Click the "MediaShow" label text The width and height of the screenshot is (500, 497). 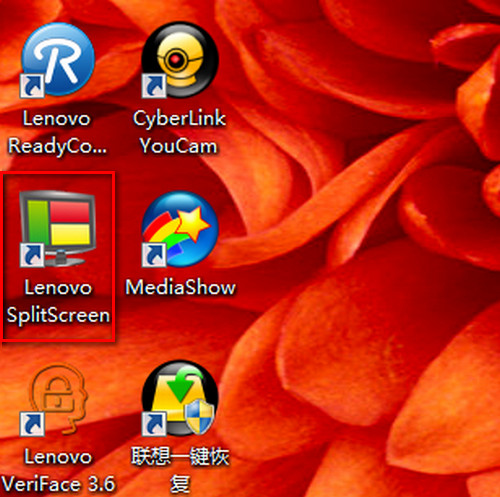pyautogui.click(x=180, y=287)
